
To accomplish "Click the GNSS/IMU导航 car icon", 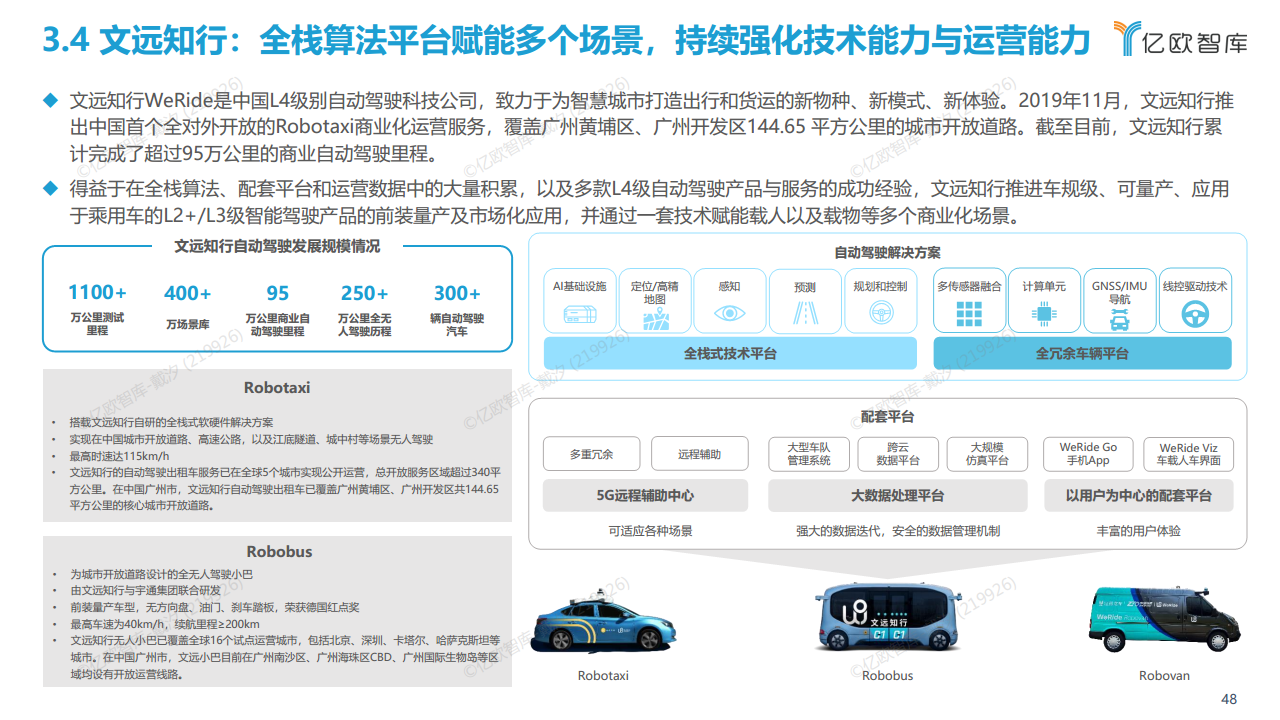I will point(1119,320).
